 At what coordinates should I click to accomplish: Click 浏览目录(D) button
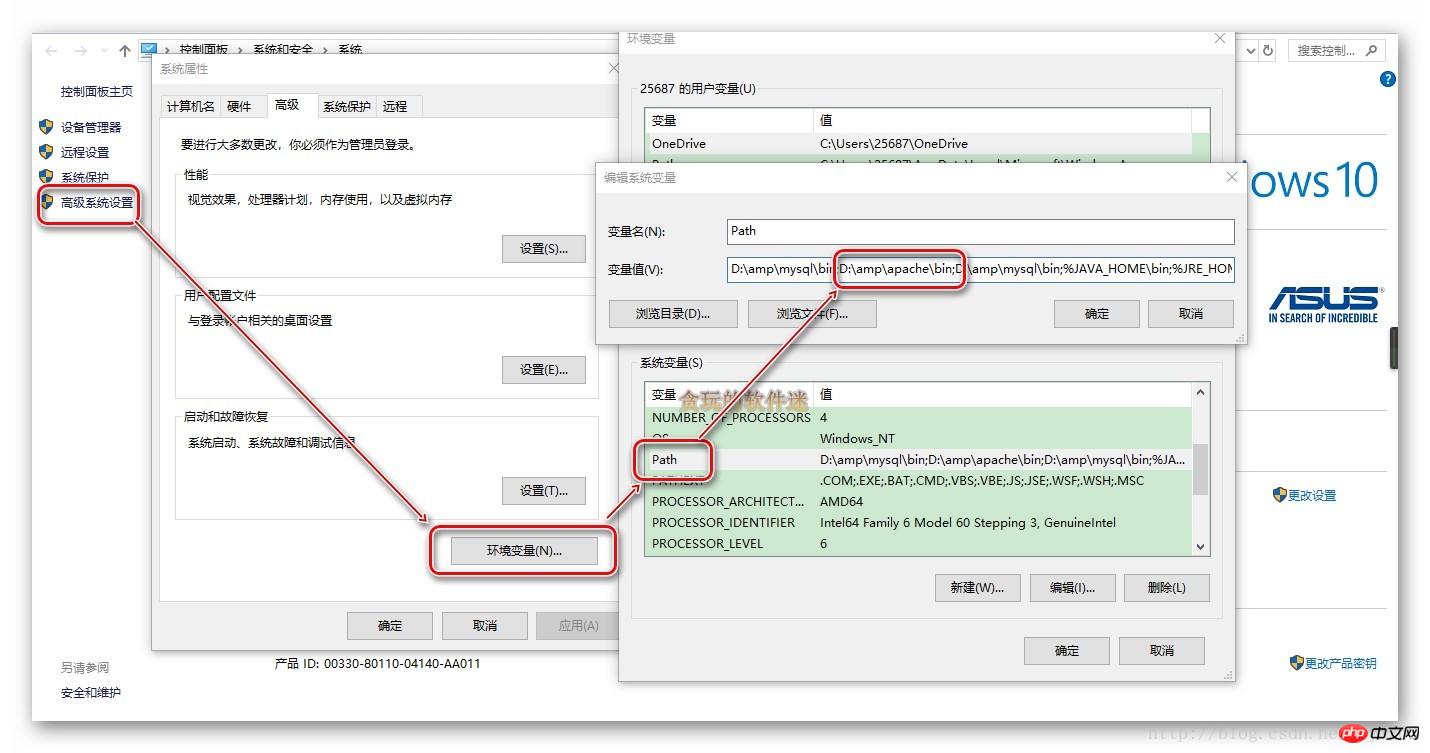coord(672,314)
